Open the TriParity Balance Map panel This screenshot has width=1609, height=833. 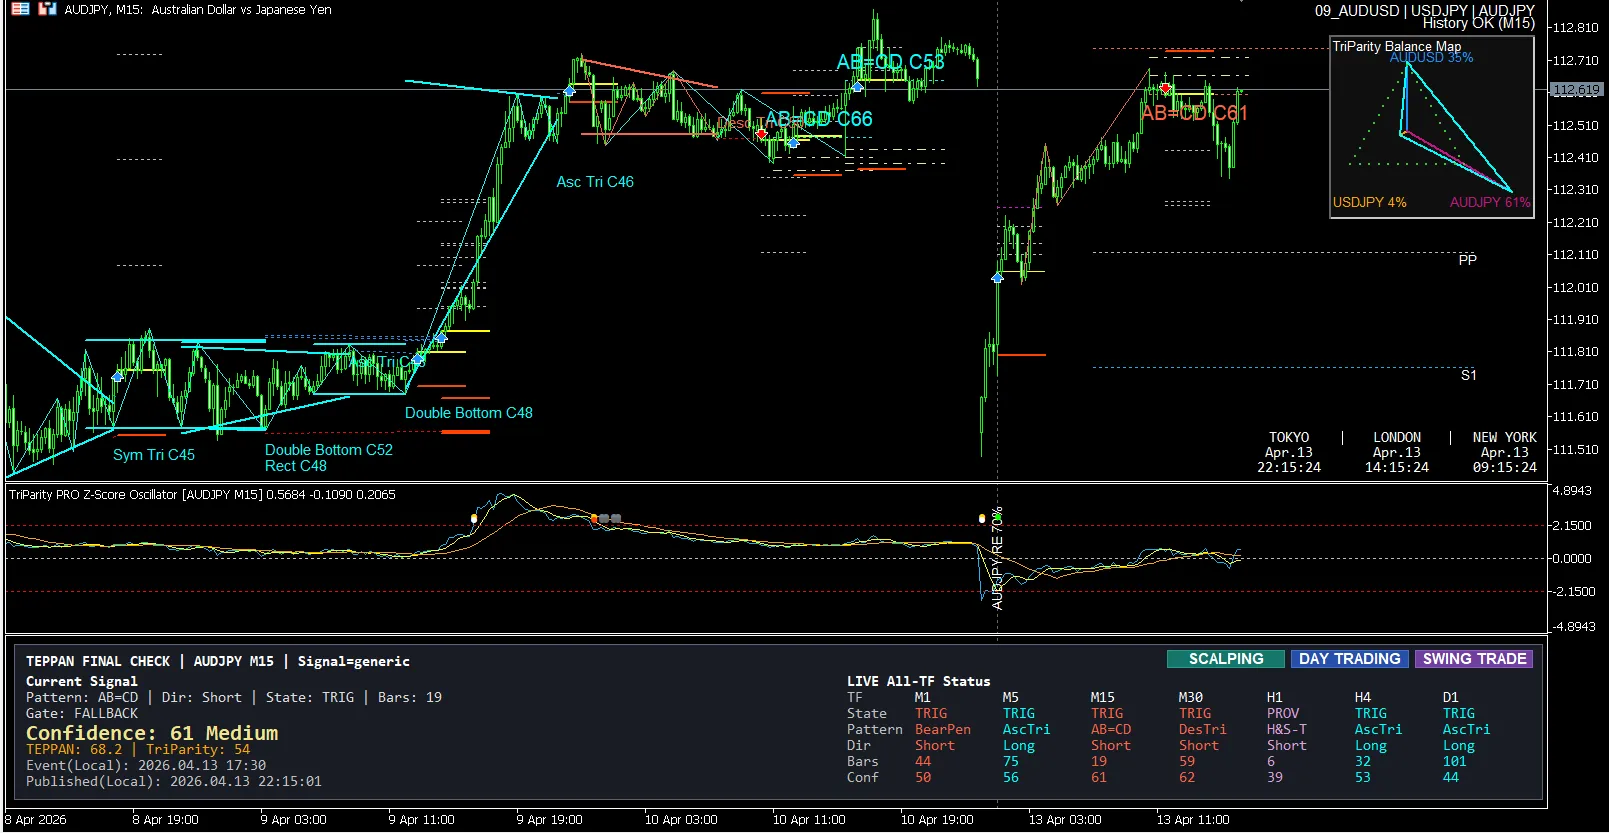pyautogui.click(x=1431, y=127)
